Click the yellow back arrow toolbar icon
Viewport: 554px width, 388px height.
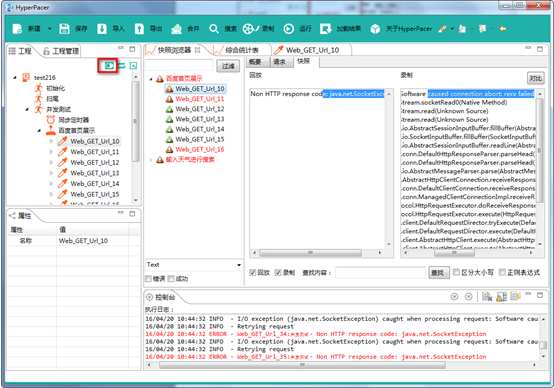click(x=503, y=29)
